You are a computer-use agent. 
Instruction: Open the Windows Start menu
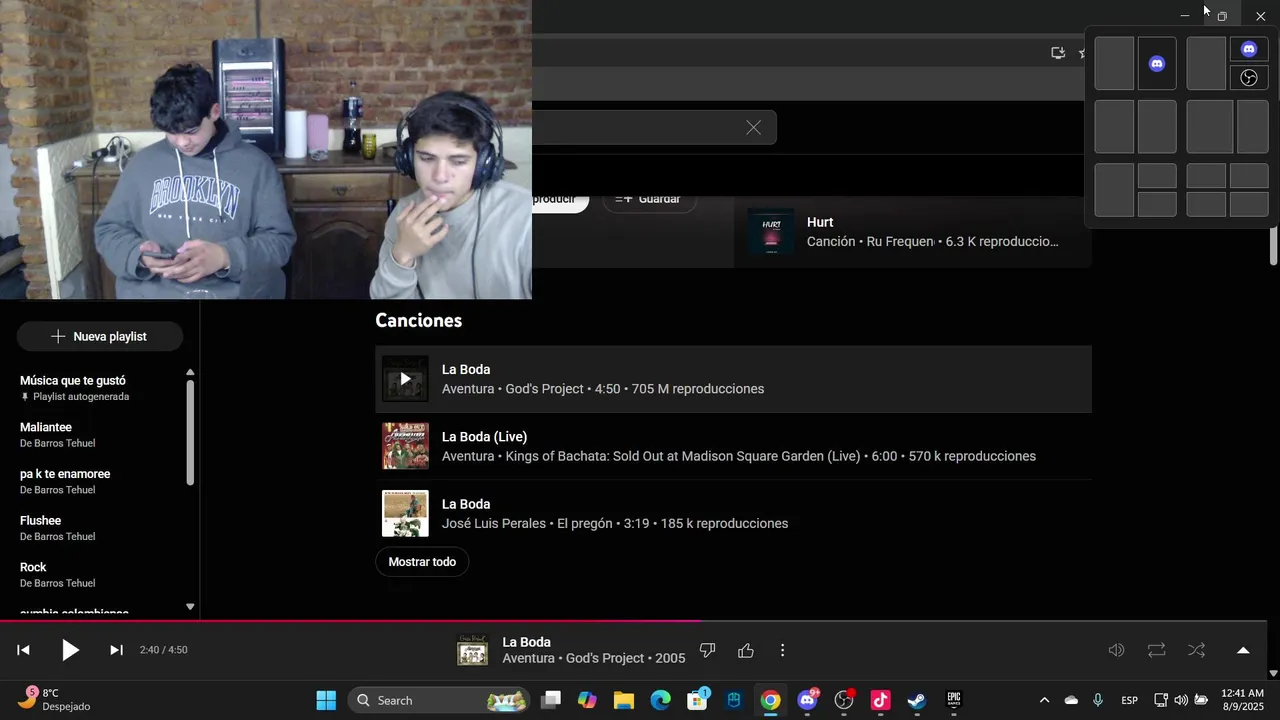(x=326, y=700)
